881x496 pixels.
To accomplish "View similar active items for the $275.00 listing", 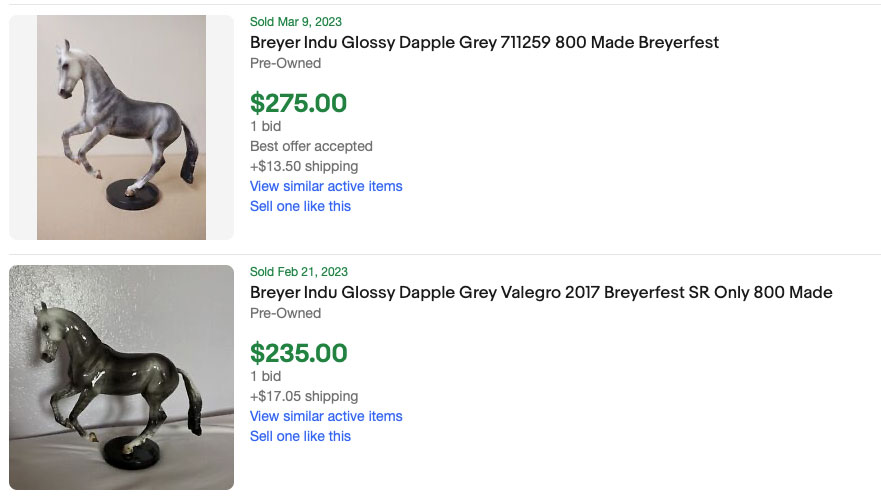I will coord(326,186).
